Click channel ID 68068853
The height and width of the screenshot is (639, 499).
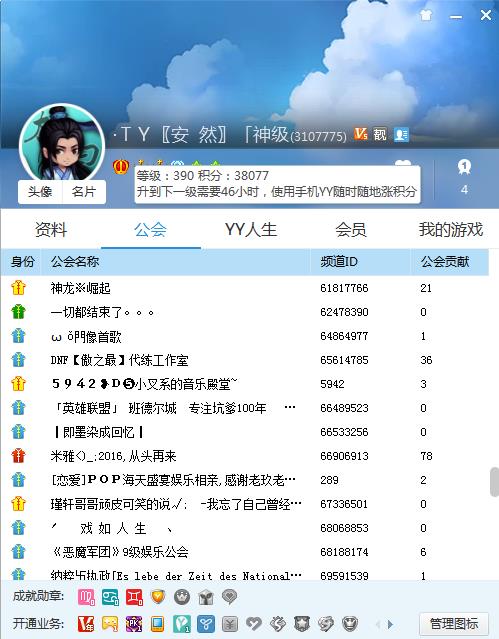click(344, 528)
